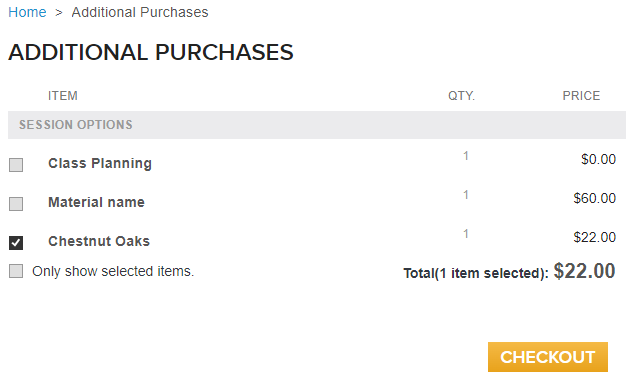Click the Chestnut Oaks row price $22.00

pyautogui.click(x=595, y=237)
